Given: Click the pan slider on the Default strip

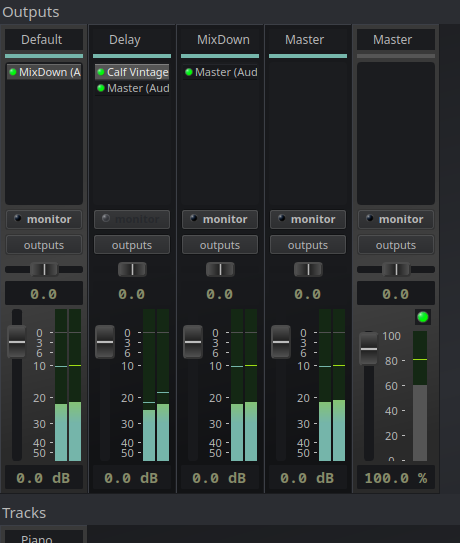Looking at the screenshot, I should tap(44, 269).
